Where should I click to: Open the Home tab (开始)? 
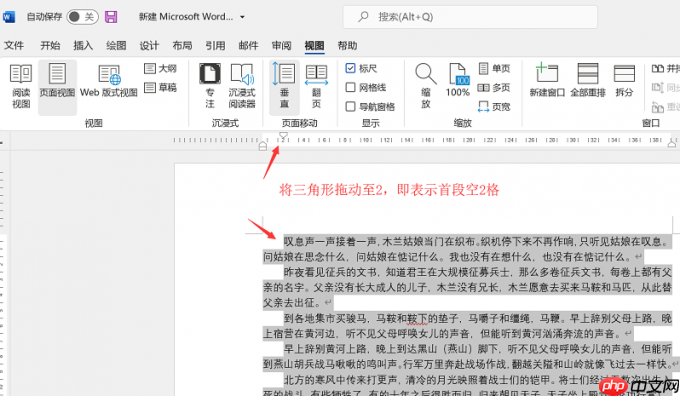[50, 46]
